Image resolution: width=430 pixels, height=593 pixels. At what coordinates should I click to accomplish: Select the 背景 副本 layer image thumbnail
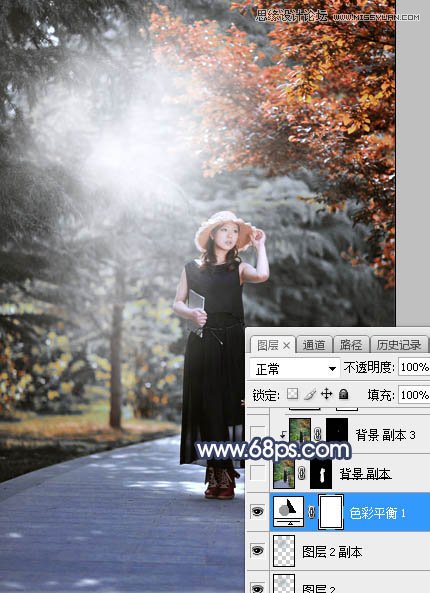click(x=284, y=473)
